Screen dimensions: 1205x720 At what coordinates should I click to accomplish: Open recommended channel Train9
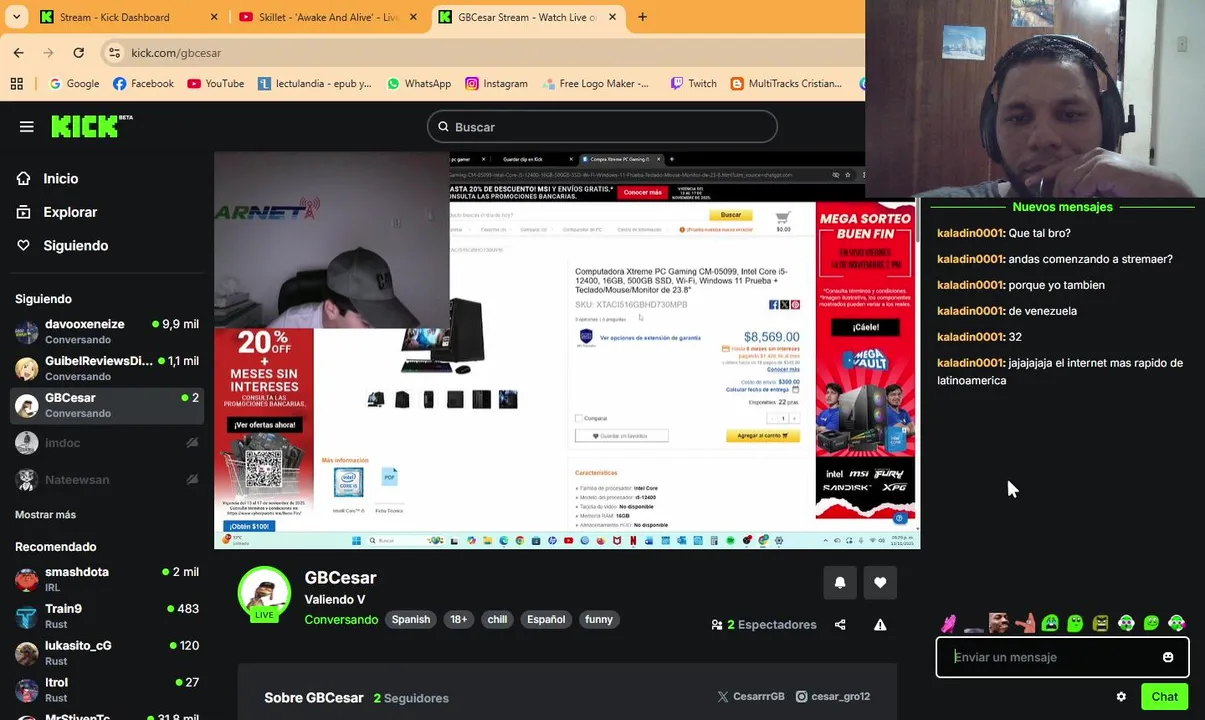click(x=107, y=616)
